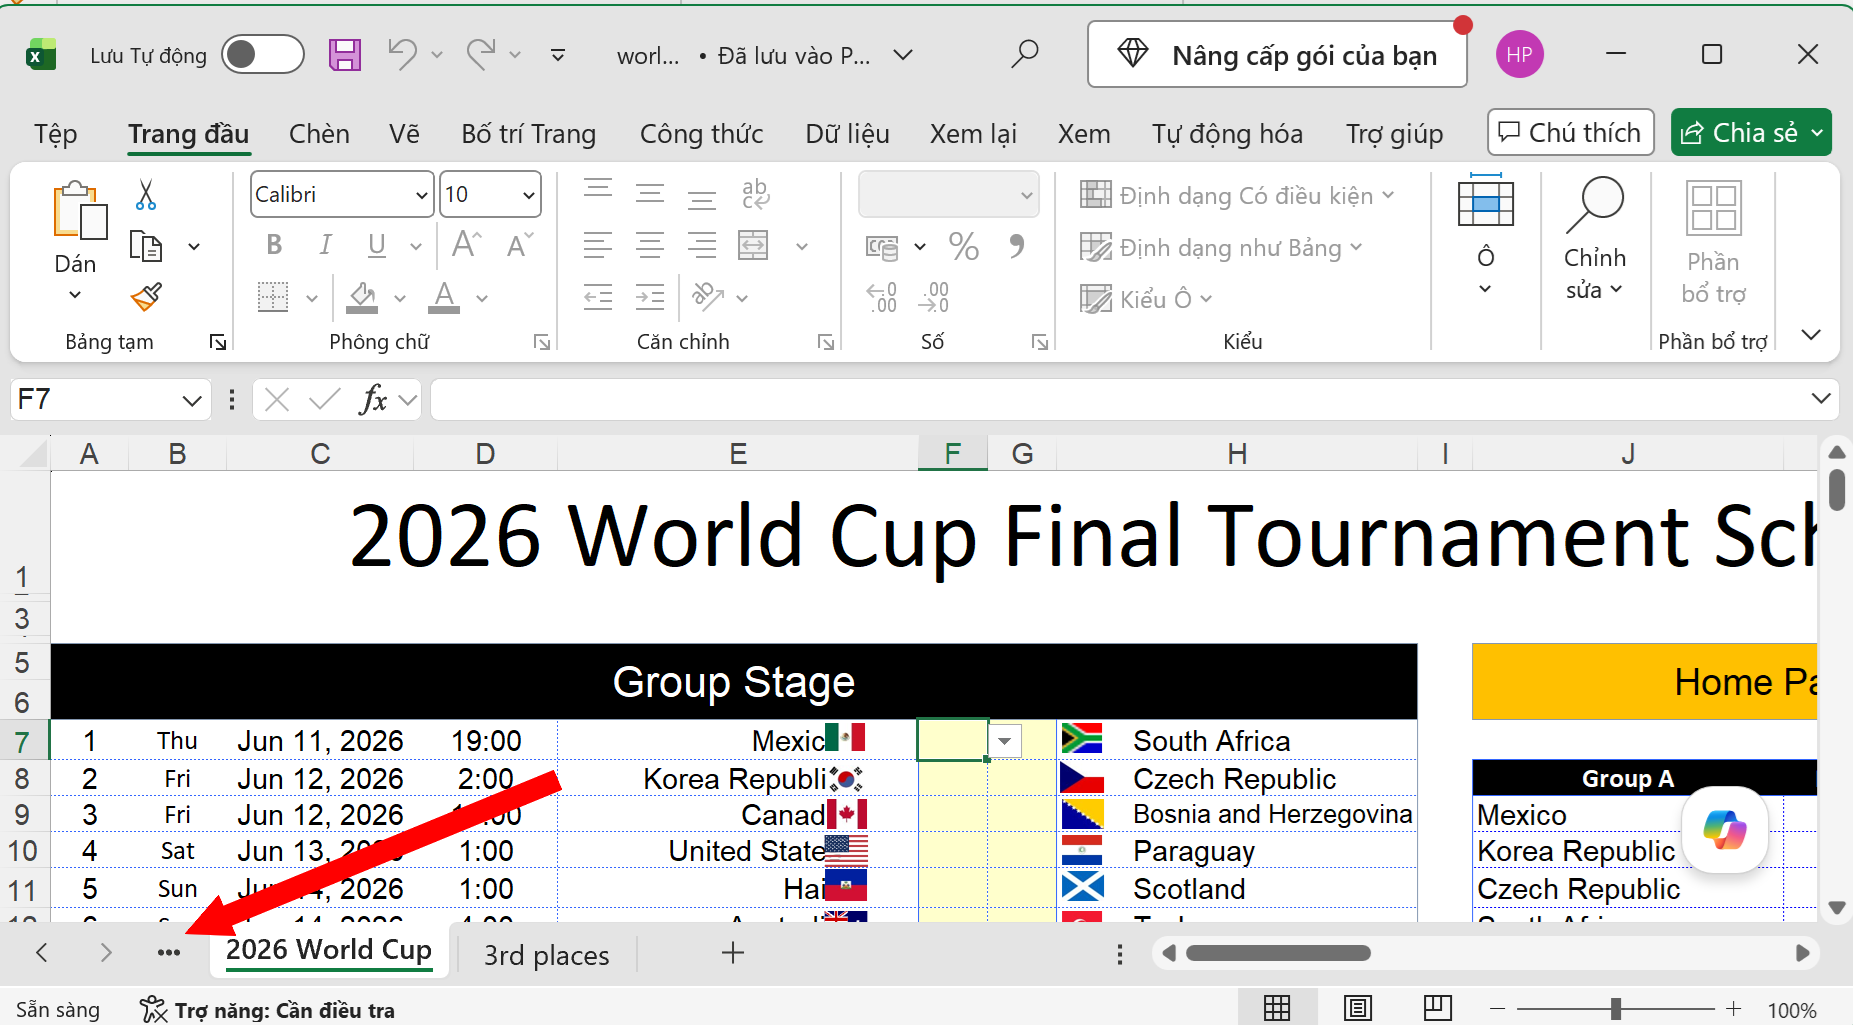Switch to the 3rd places sheet tab

546,955
